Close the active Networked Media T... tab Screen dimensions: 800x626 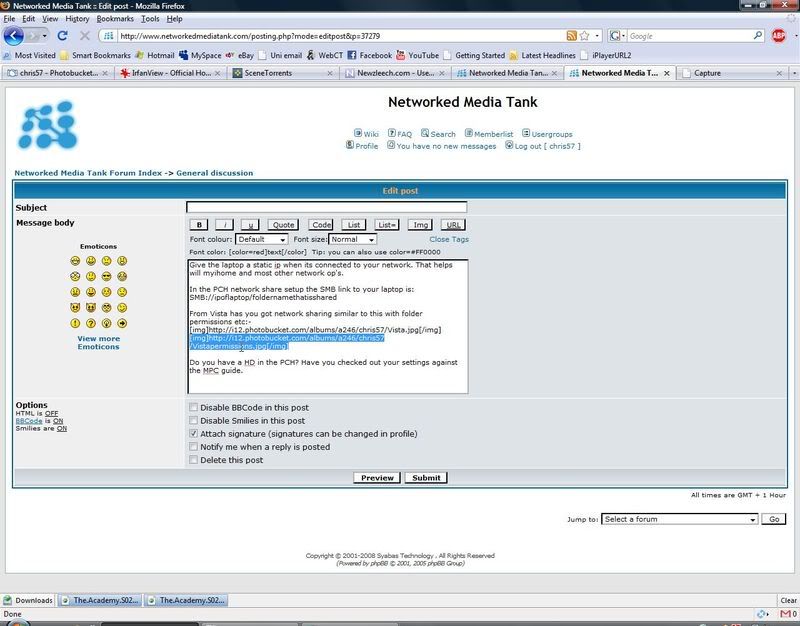[666, 73]
